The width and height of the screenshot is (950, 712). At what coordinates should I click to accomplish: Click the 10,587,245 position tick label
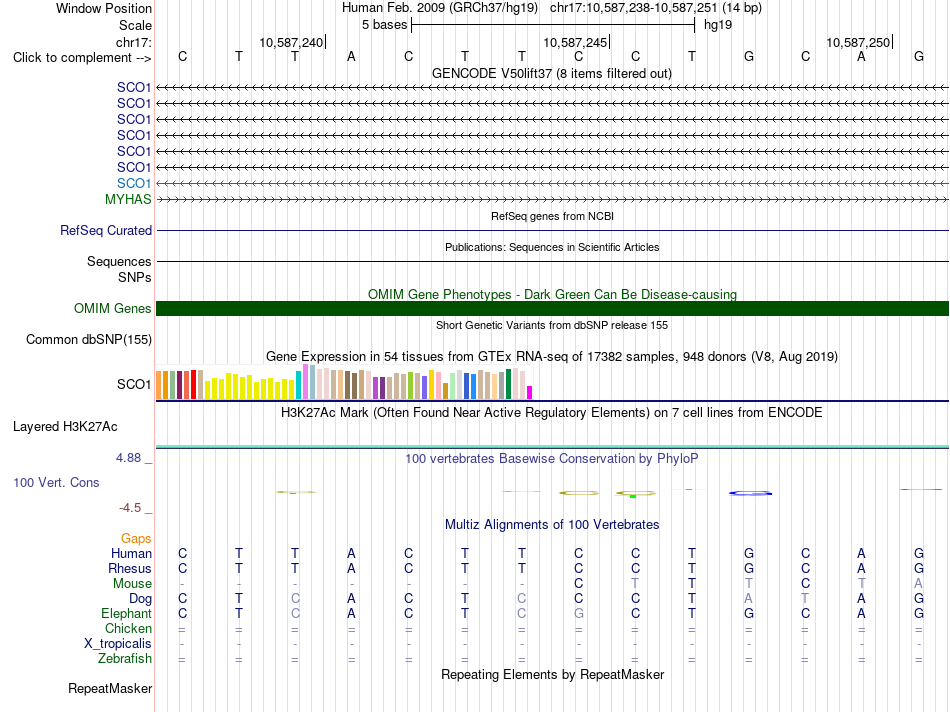pos(575,42)
